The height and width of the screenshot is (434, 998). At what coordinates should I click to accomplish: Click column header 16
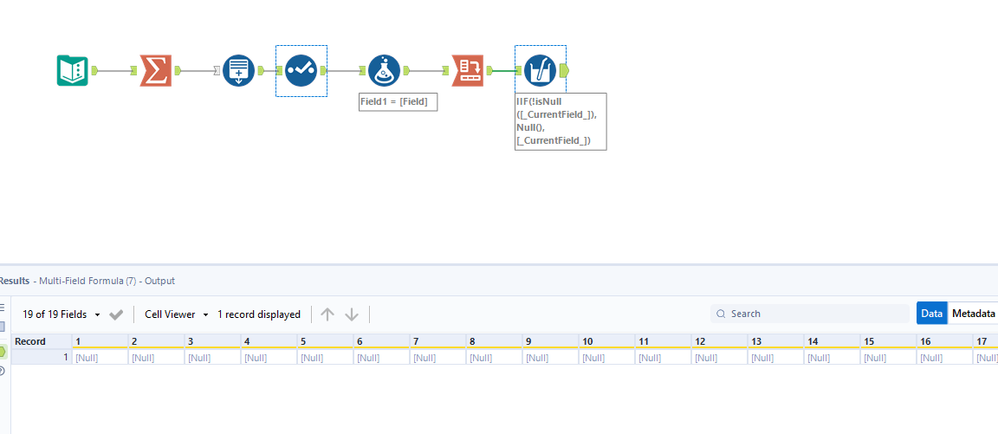(945, 342)
